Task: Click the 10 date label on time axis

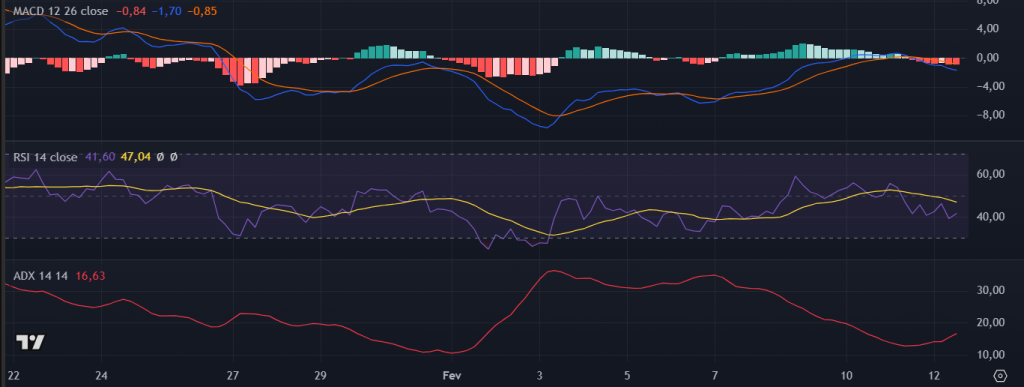Action: 846,376
